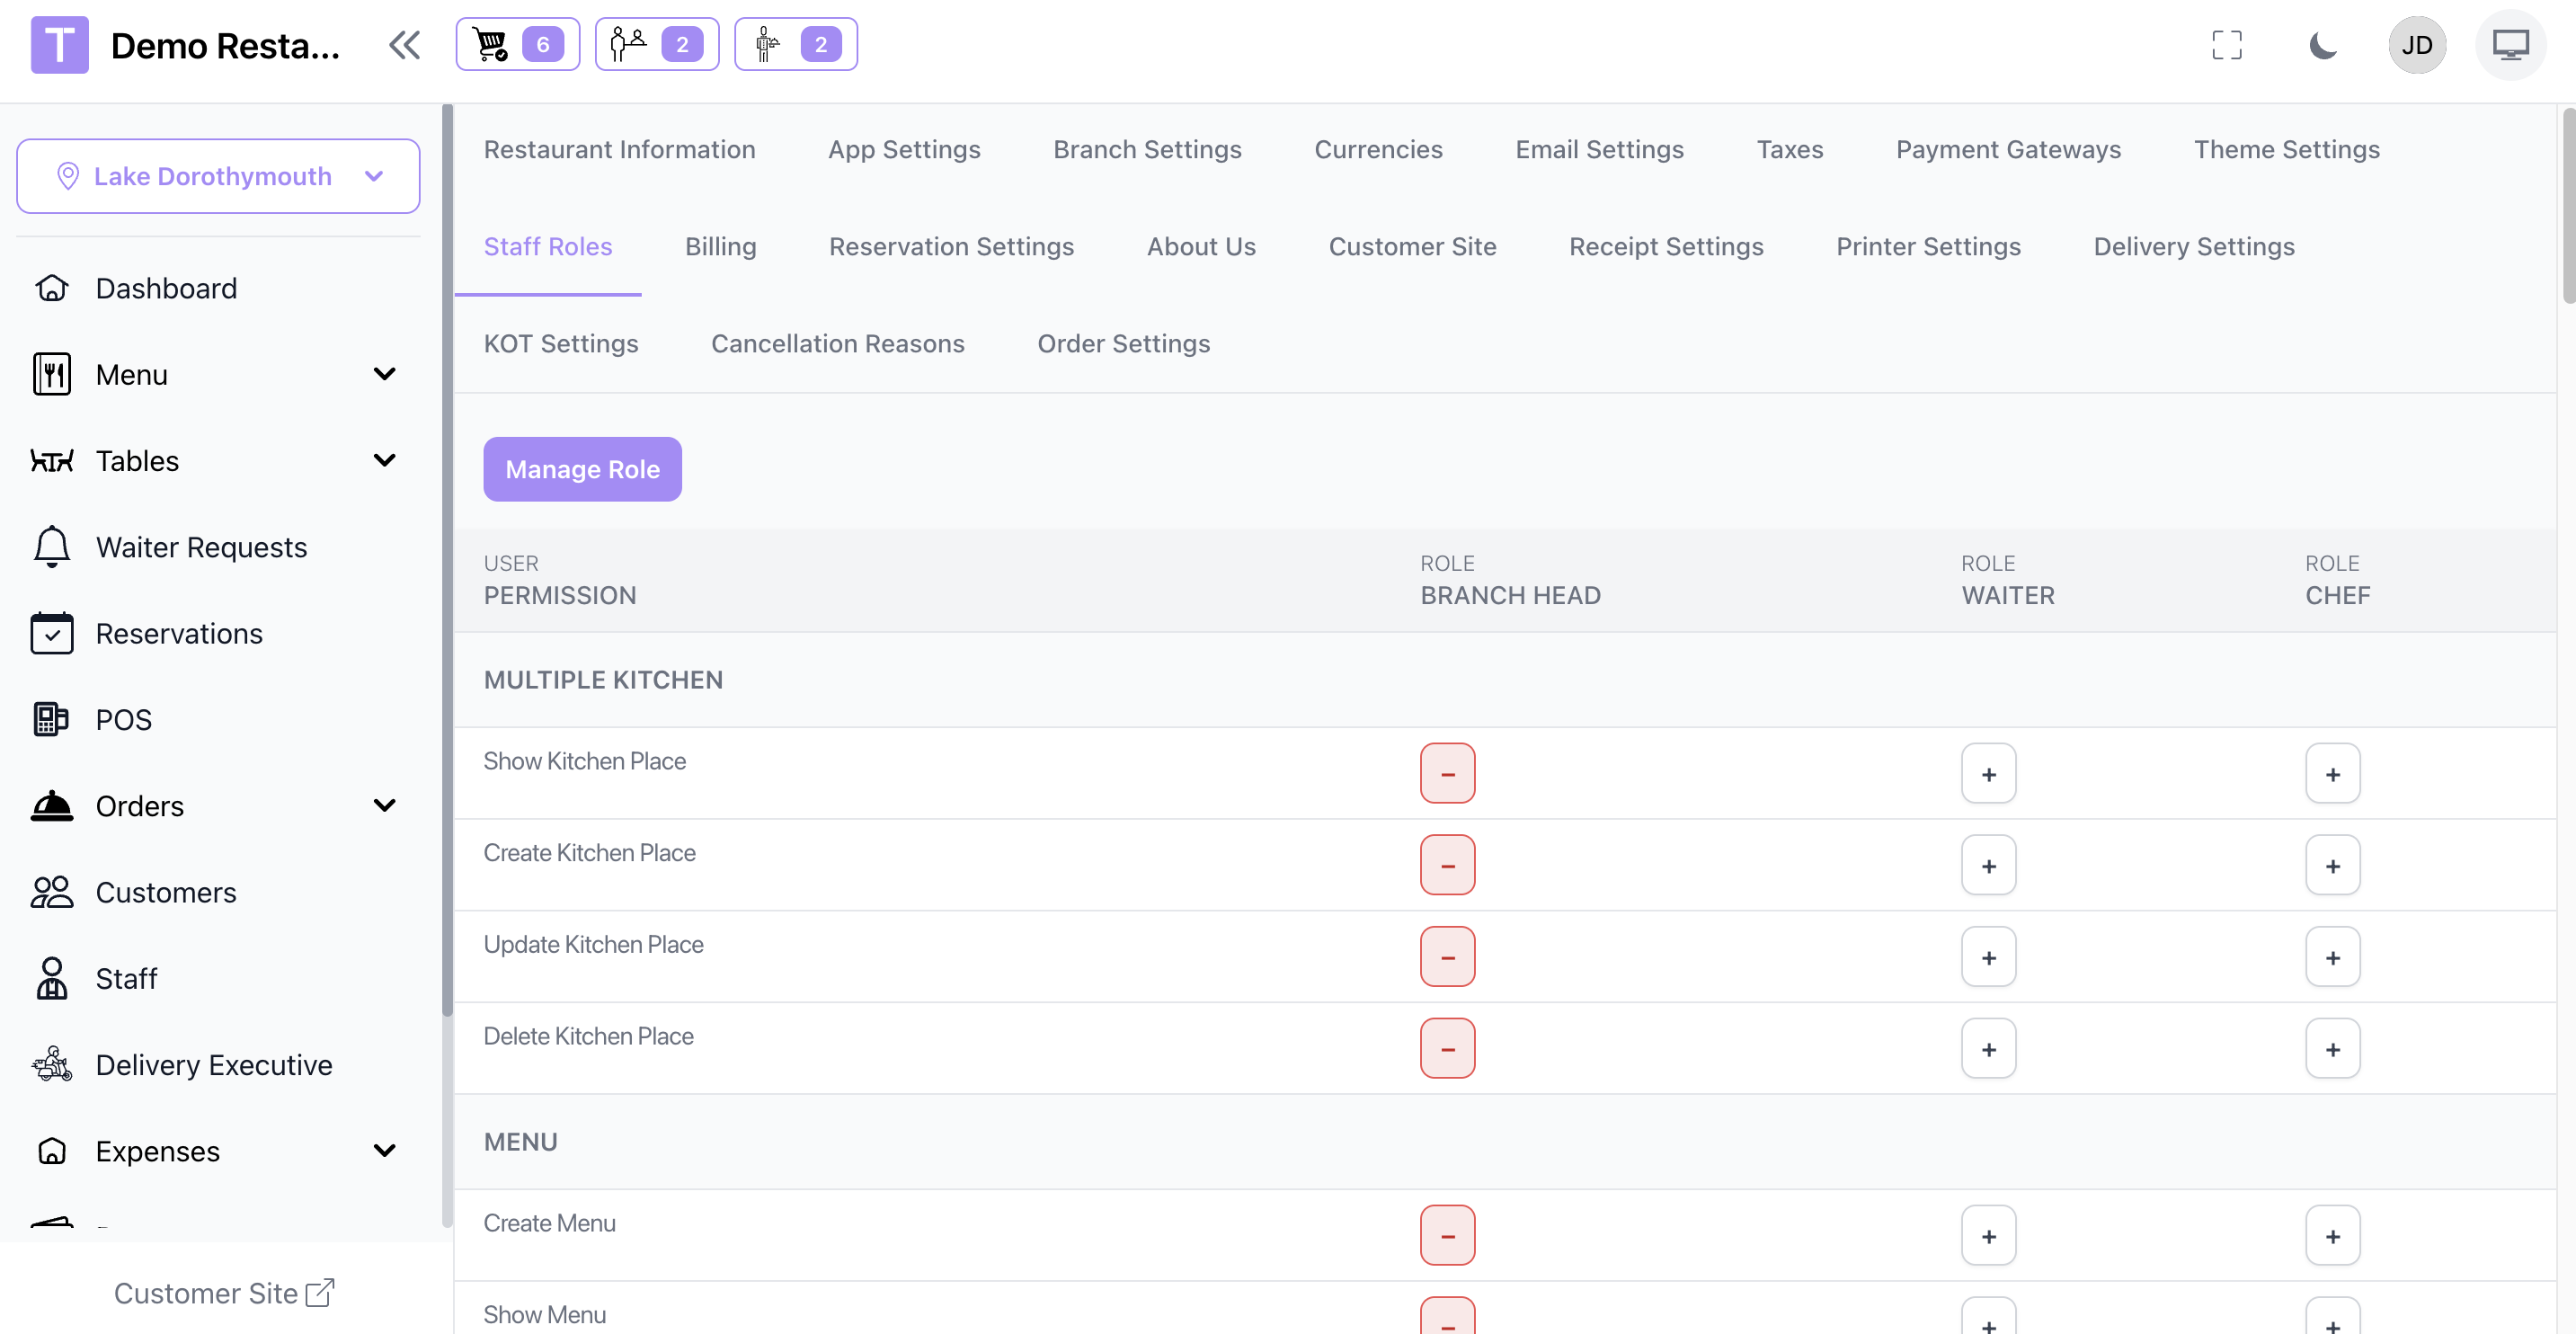Switch to dark mode with moon icon
Viewport: 2576px width, 1334px height.
[x=2322, y=45]
